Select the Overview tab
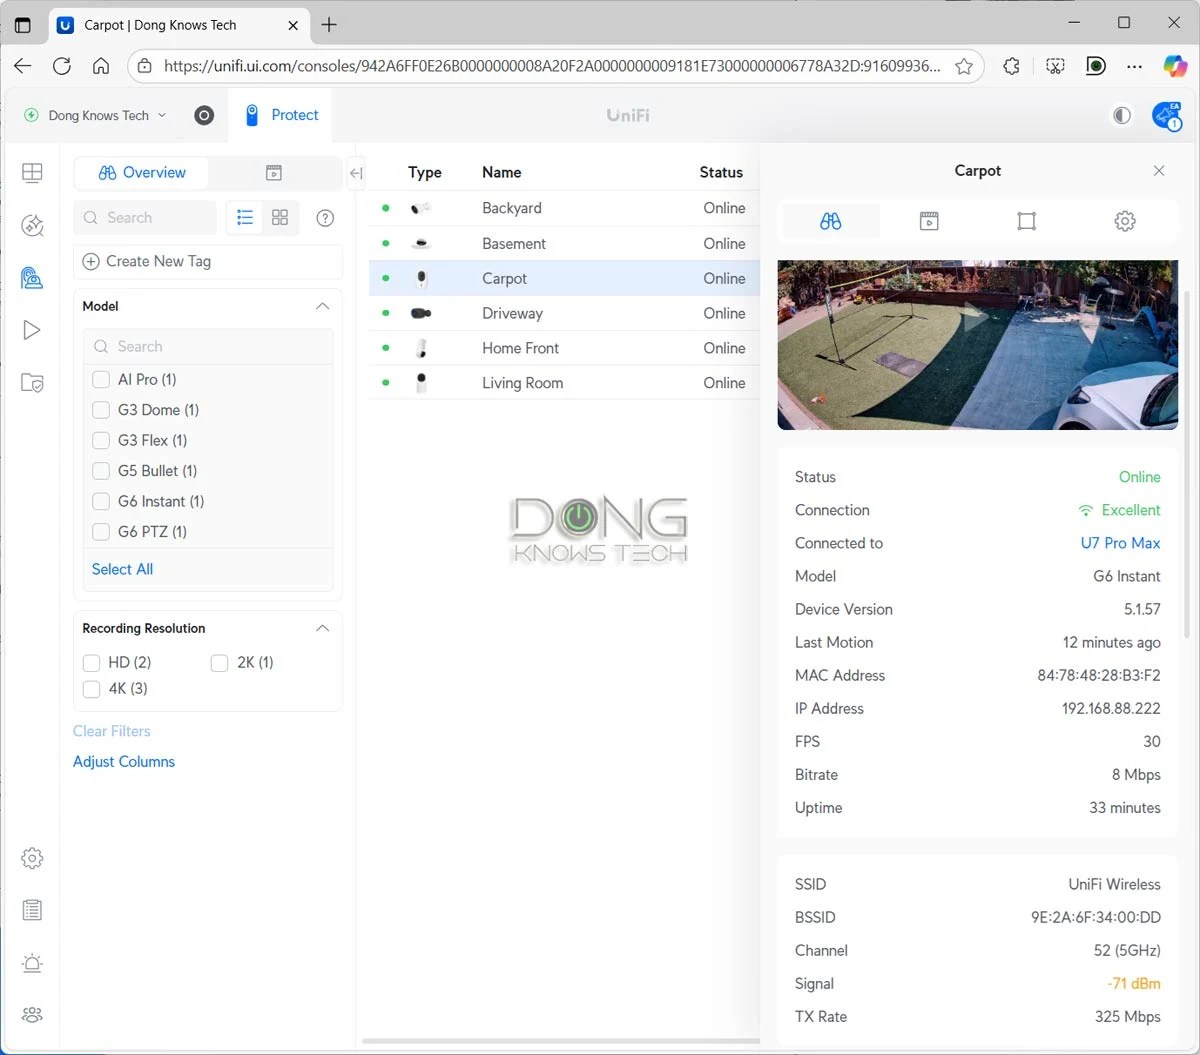The image size is (1200, 1055). coord(142,173)
